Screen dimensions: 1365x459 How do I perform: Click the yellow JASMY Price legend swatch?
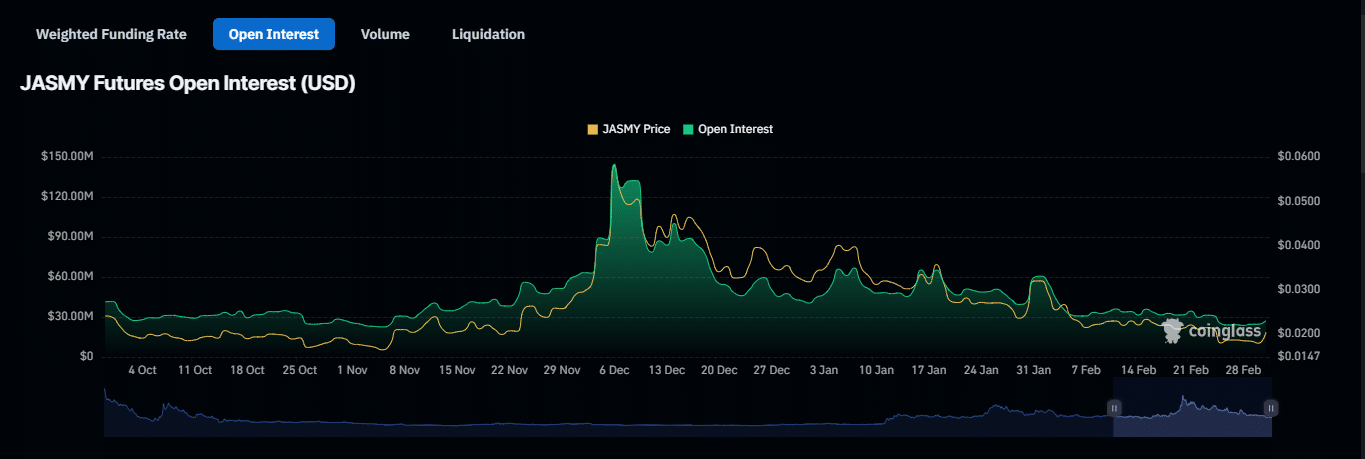[593, 129]
